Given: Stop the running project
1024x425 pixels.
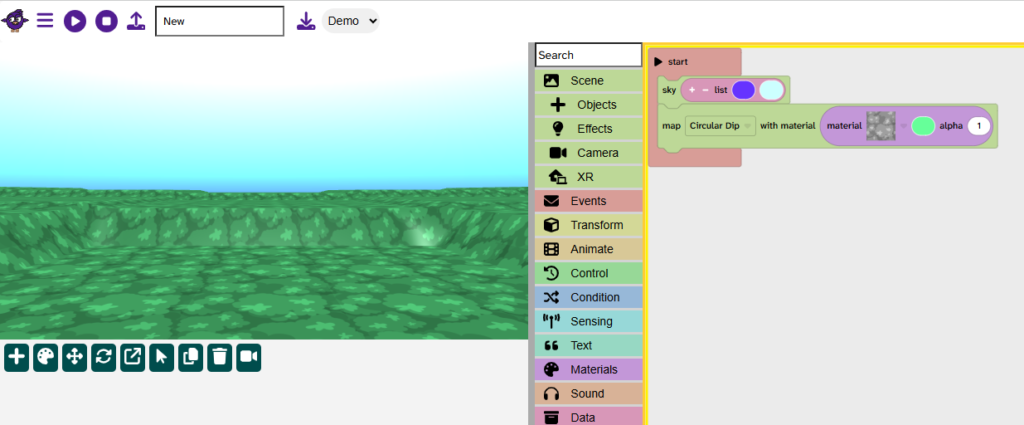Looking at the screenshot, I should pyautogui.click(x=106, y=21).
